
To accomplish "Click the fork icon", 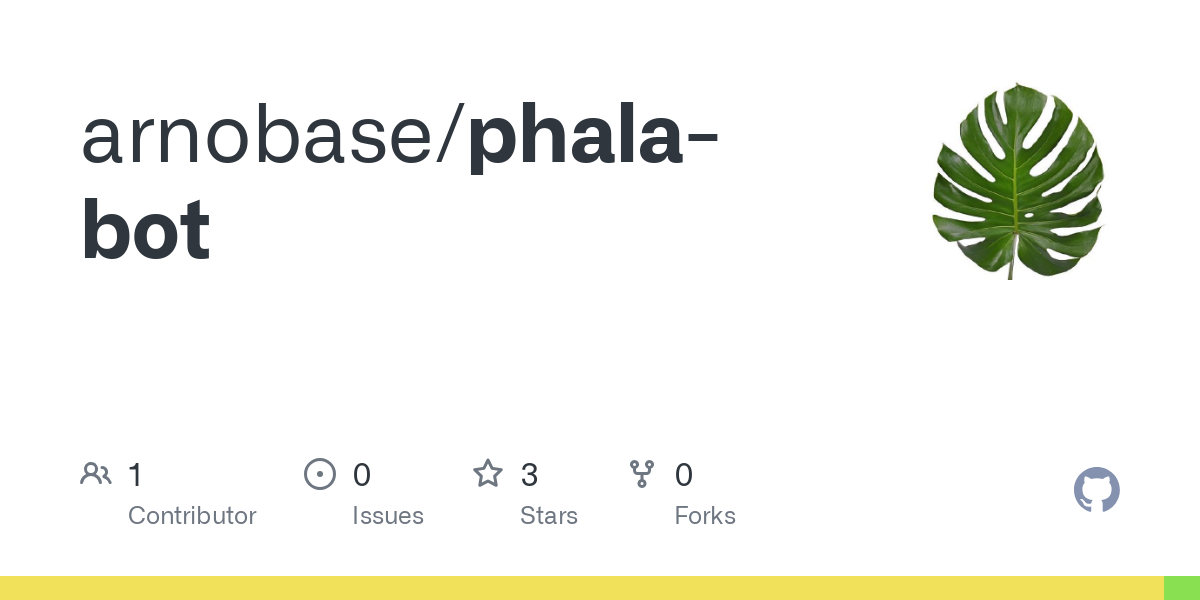I will click(642, 474).
